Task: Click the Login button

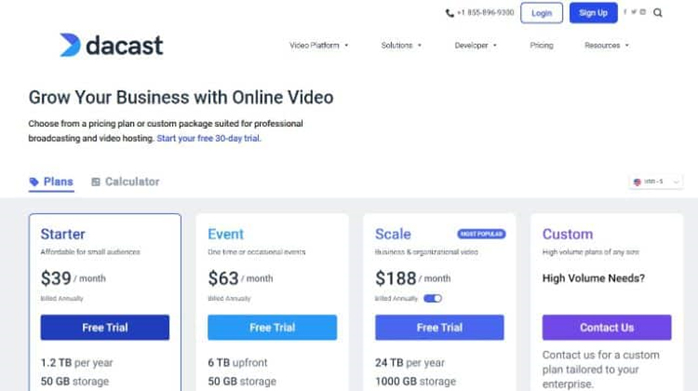Action: click(541, 13)
